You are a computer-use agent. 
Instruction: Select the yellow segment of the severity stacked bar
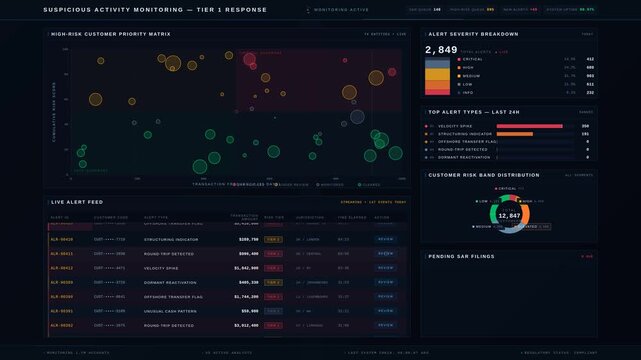(437, 74)
